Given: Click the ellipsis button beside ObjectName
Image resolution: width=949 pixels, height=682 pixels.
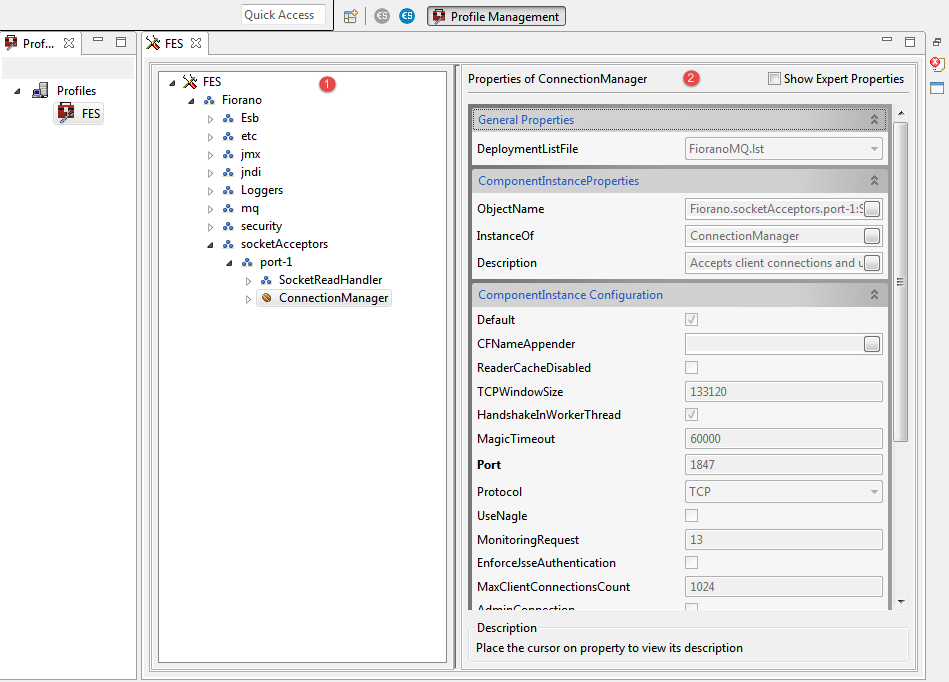Looking at the screenshot, I should [872, 209].
